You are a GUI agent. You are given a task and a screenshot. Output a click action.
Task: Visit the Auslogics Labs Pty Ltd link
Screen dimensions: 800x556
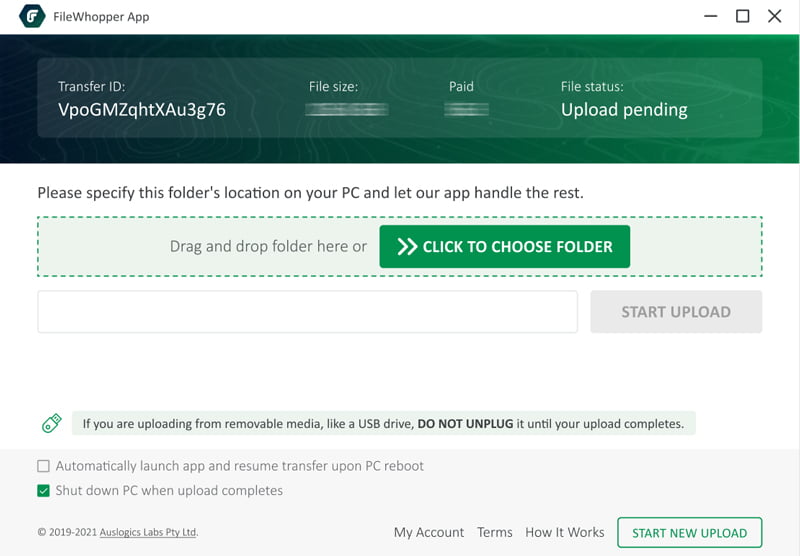click(x=148, y=532)
